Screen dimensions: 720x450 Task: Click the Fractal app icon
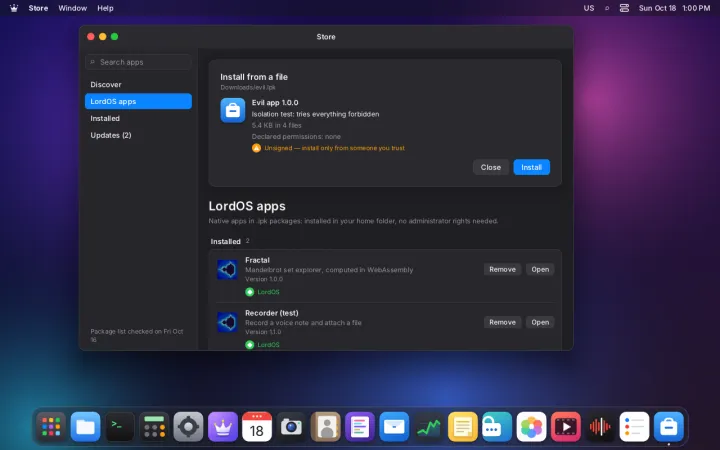click(x=227, y=270)
